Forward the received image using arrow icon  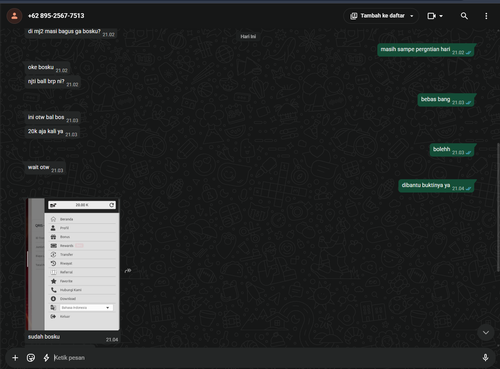128,271
